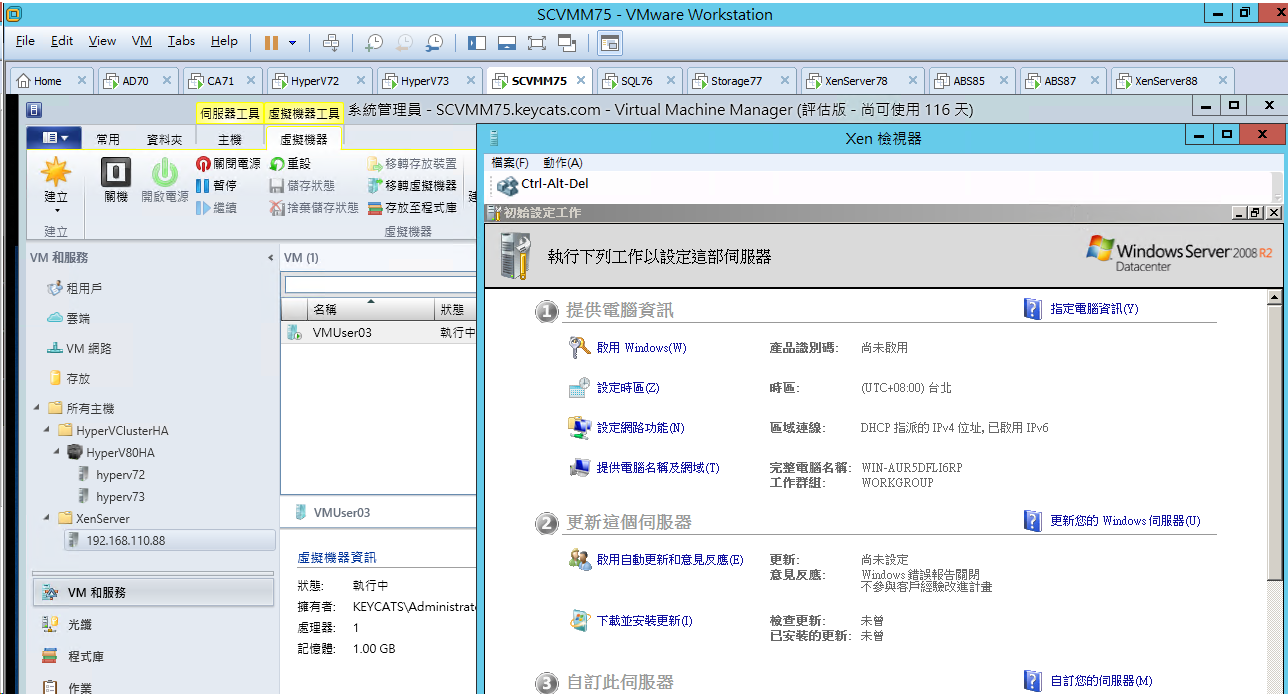
Task: Collapse the VM 和服務 navigation pane arrow
Action: click(271, 258)
